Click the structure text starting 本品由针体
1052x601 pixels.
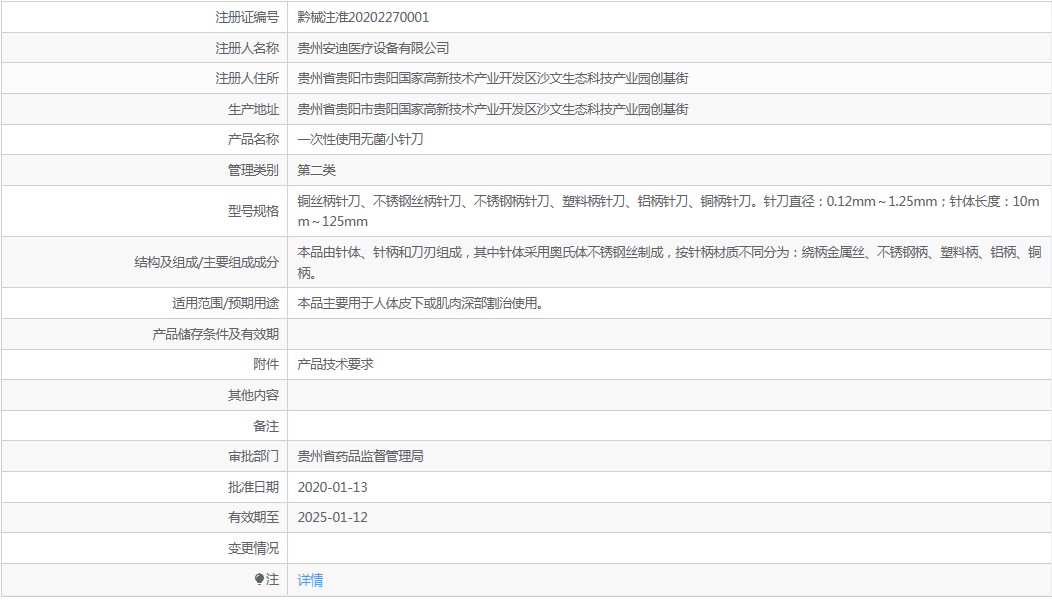[670, 262]
